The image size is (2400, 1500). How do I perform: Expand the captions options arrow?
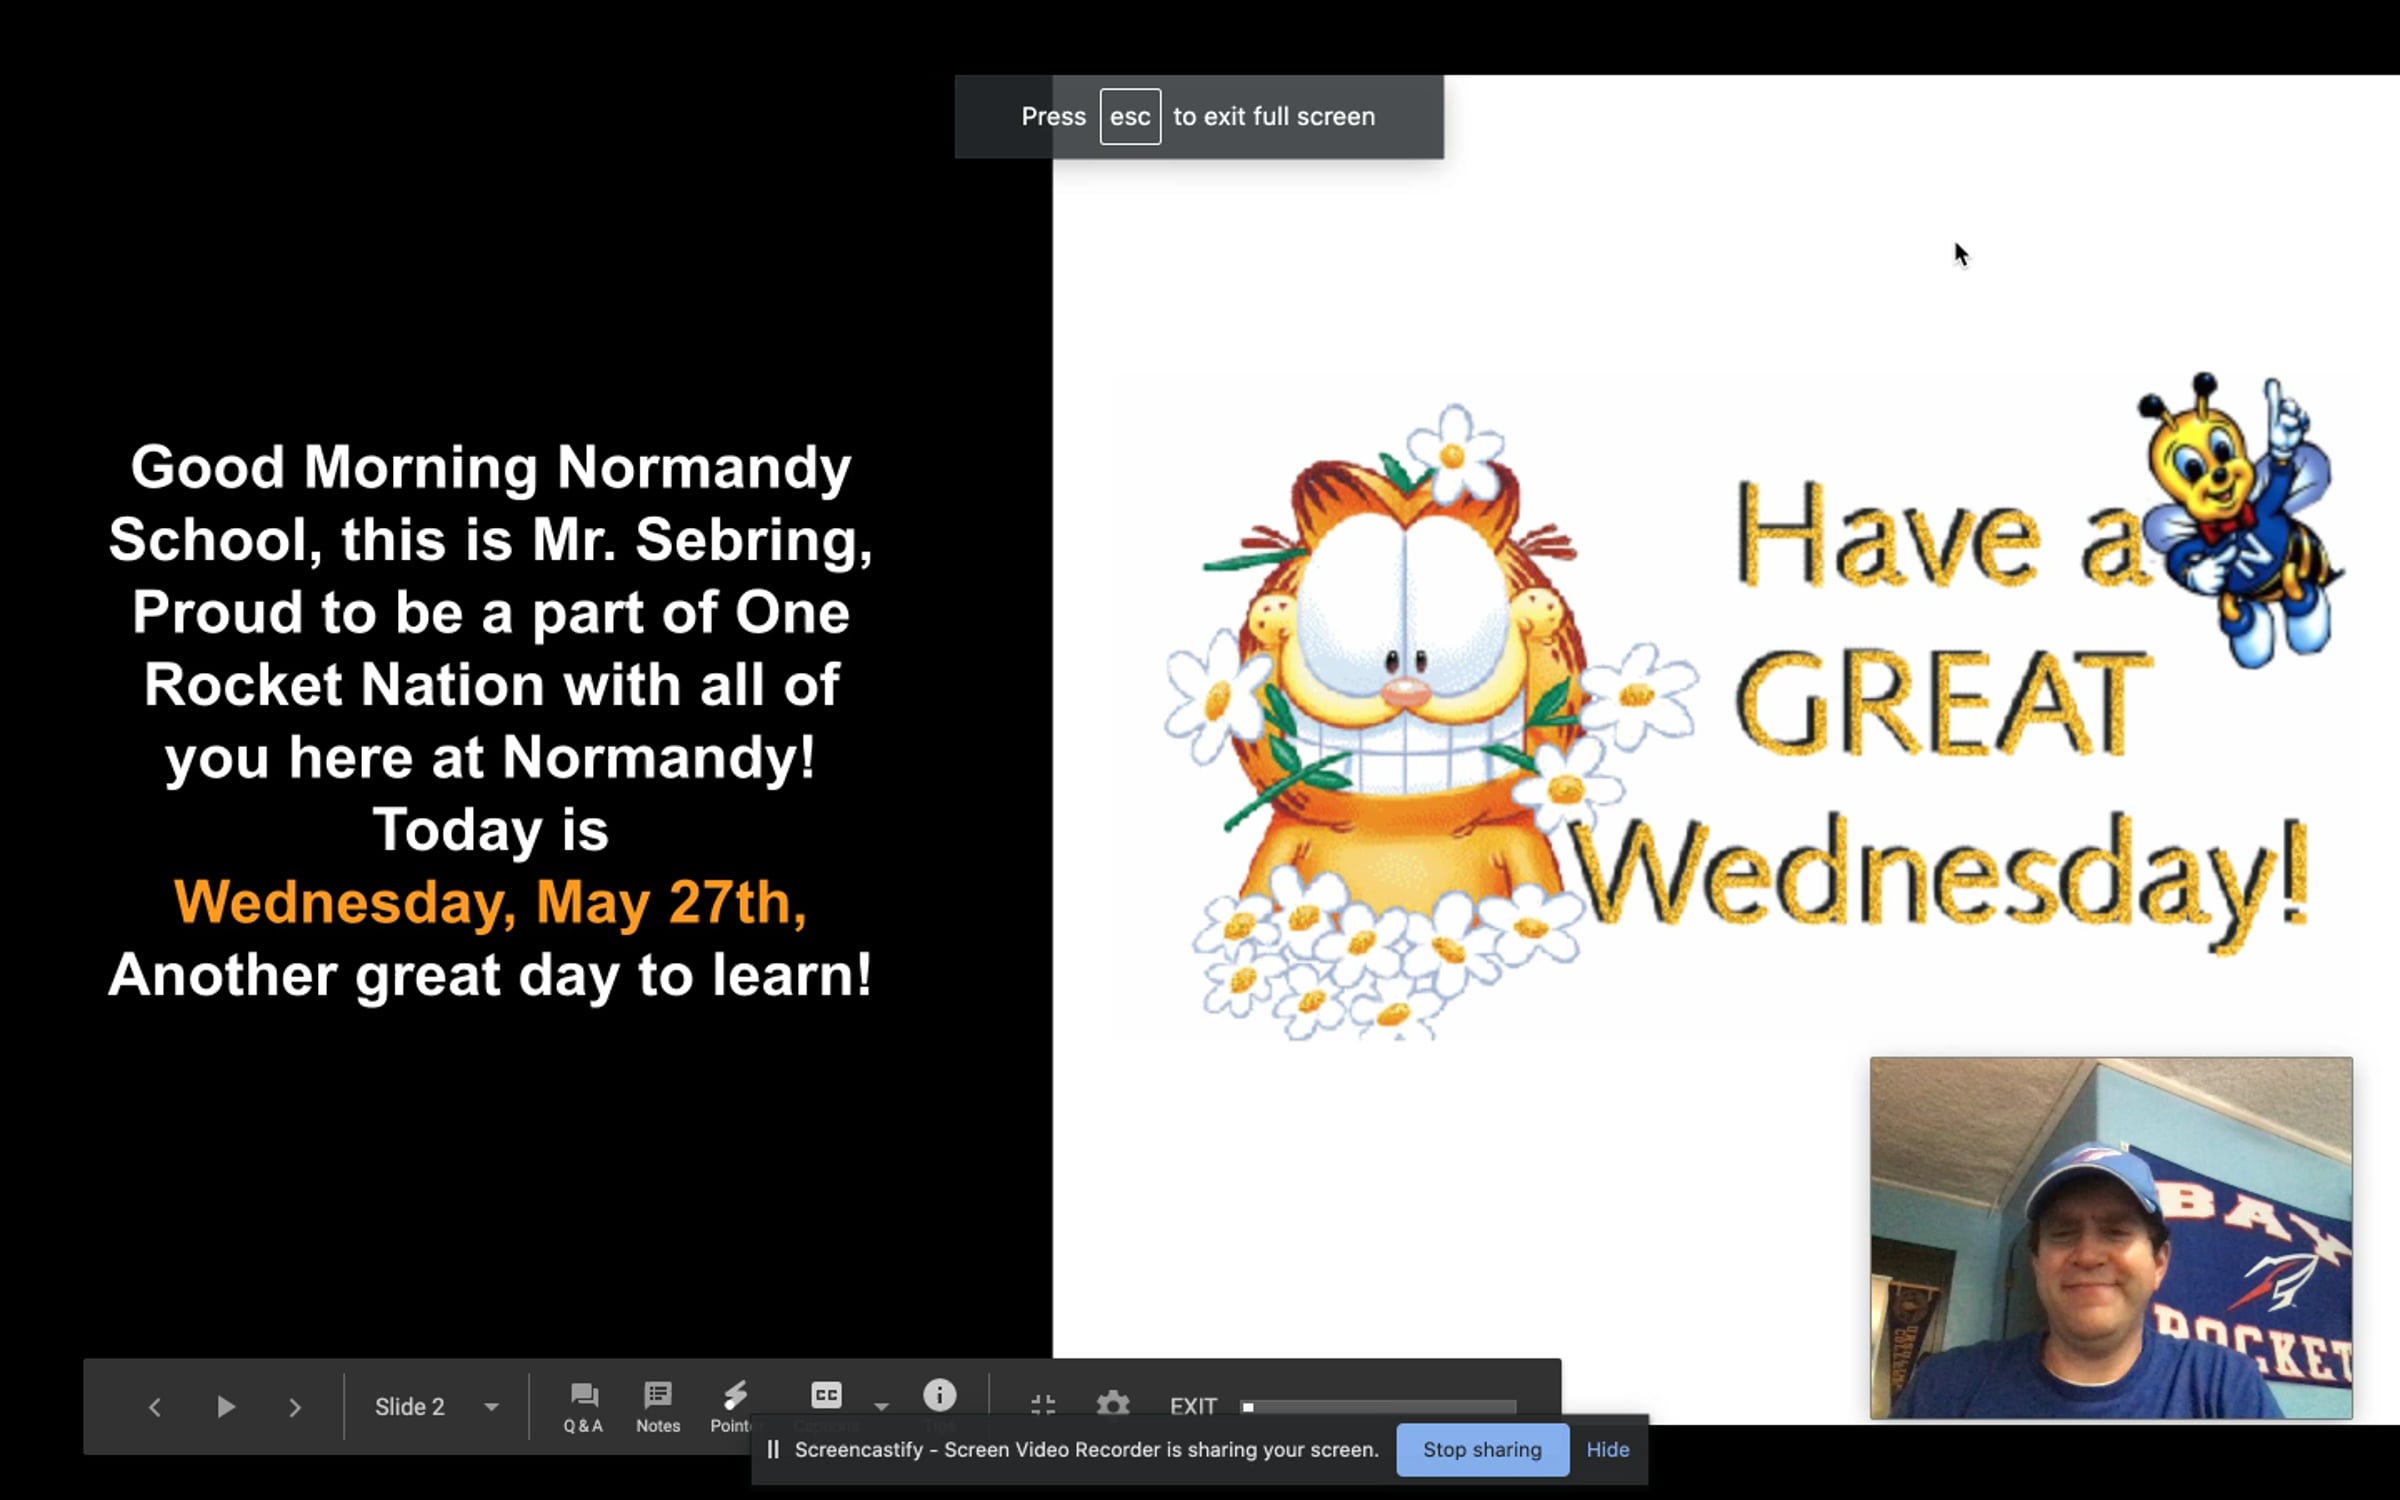(x=881, y=1406)
